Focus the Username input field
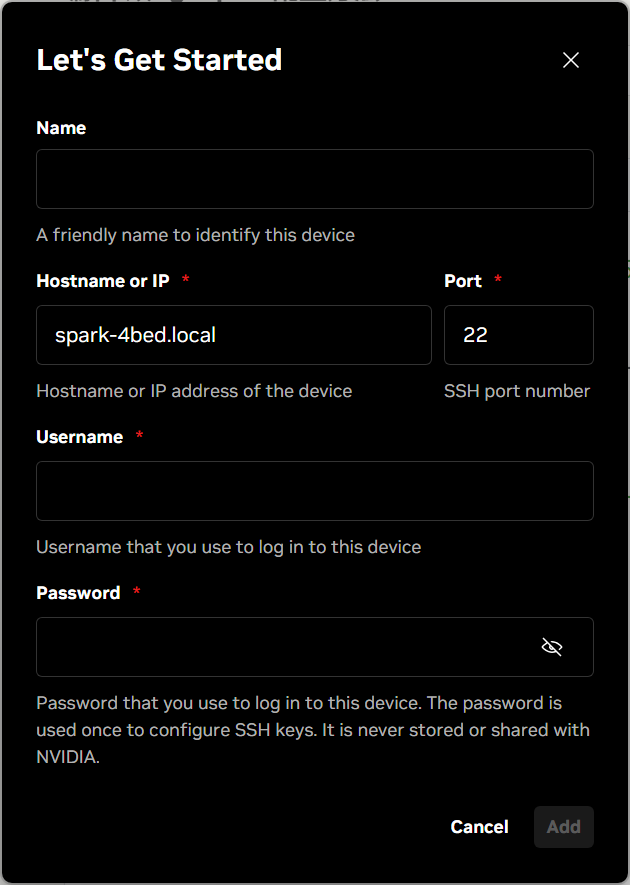 tap(315, 491)
